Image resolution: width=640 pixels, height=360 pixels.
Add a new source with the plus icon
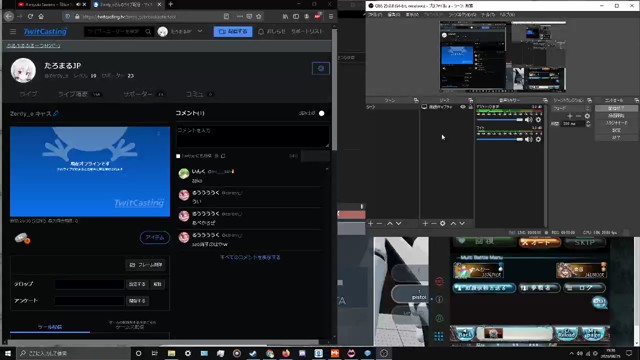(x=425, y=223)
